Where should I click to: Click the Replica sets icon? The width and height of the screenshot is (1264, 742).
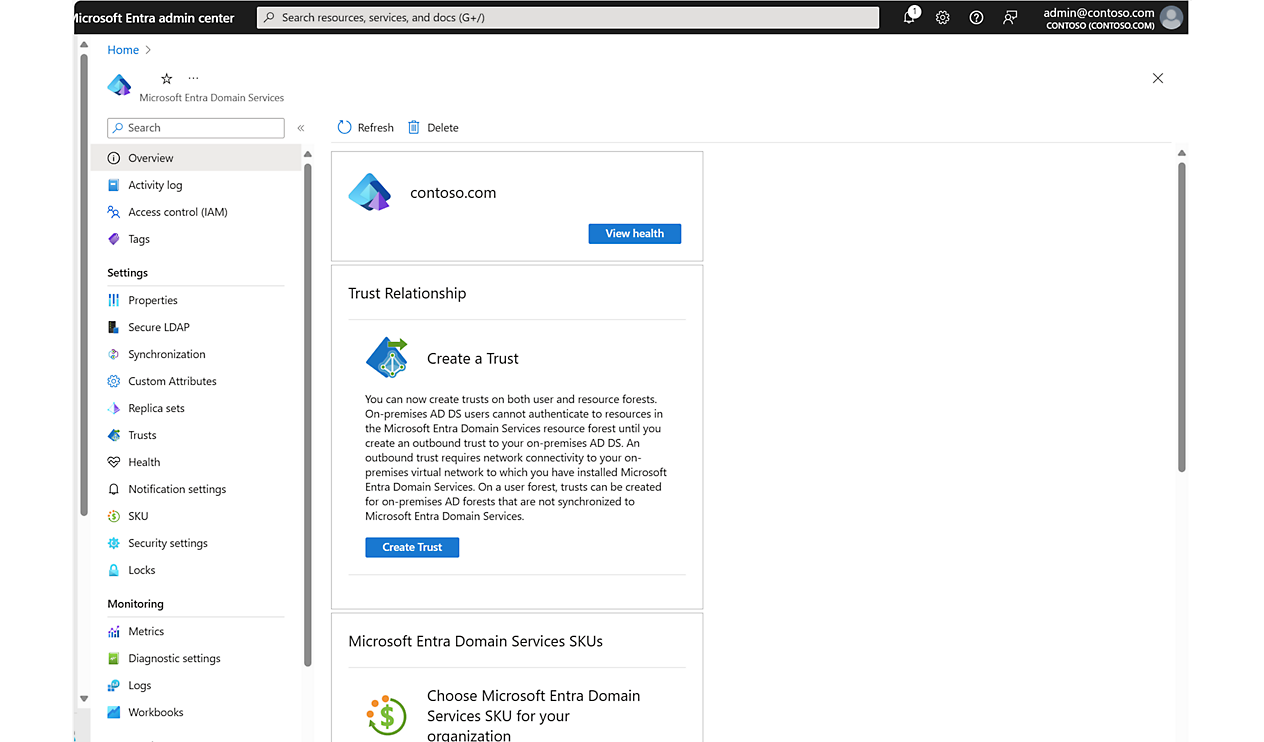pyautogui.click(x=114, y=408)
